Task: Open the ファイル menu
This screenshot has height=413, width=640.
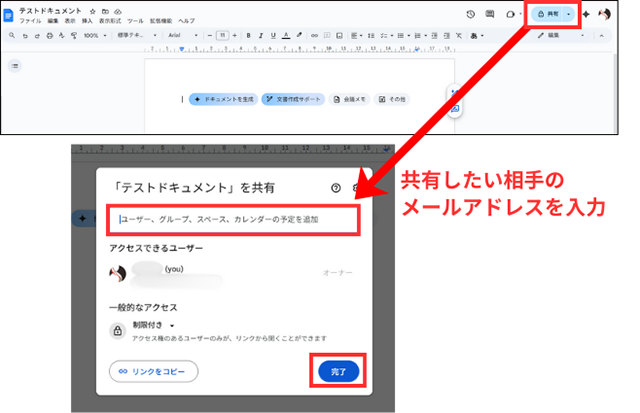Action: (29, 21)
